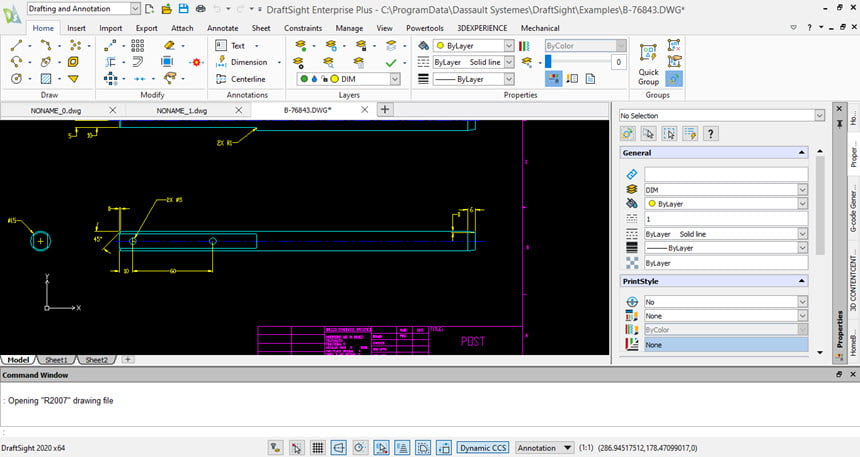860x457 pixels.
Task: Toggle the Quick Input status icon
Action: (444, 448)
